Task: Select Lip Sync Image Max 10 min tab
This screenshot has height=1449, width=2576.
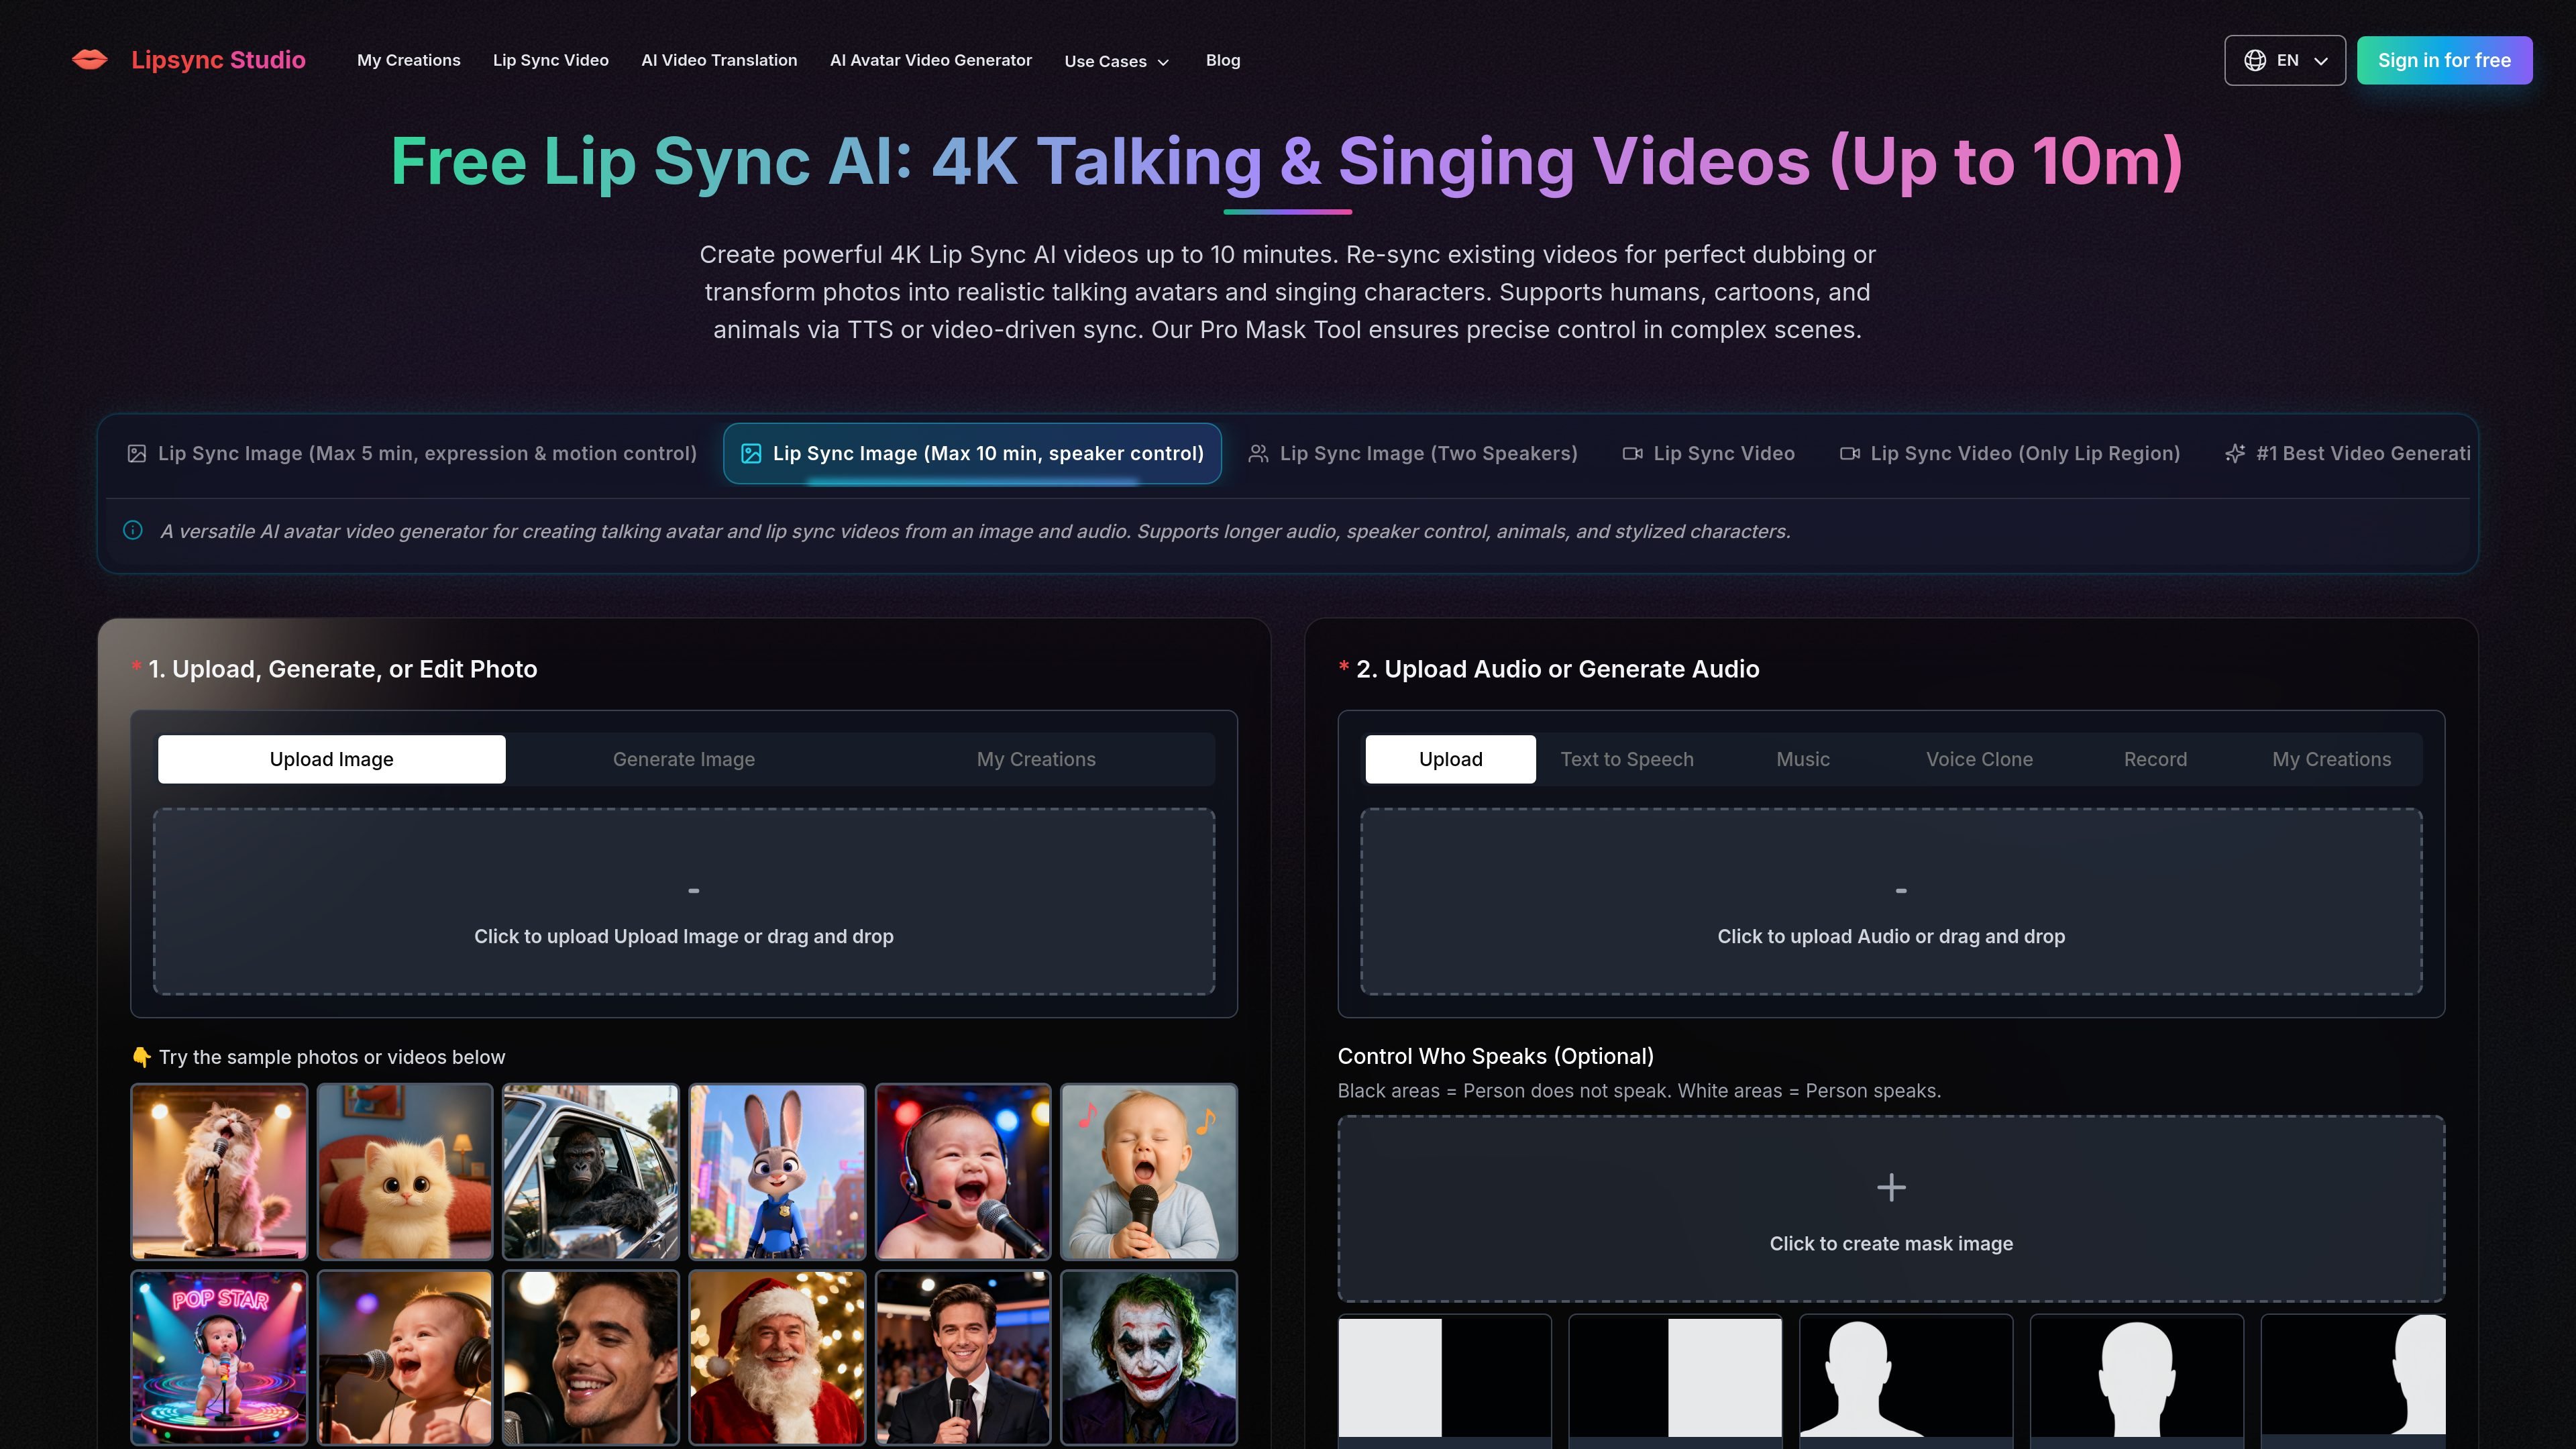Action: tap(972, 454)
